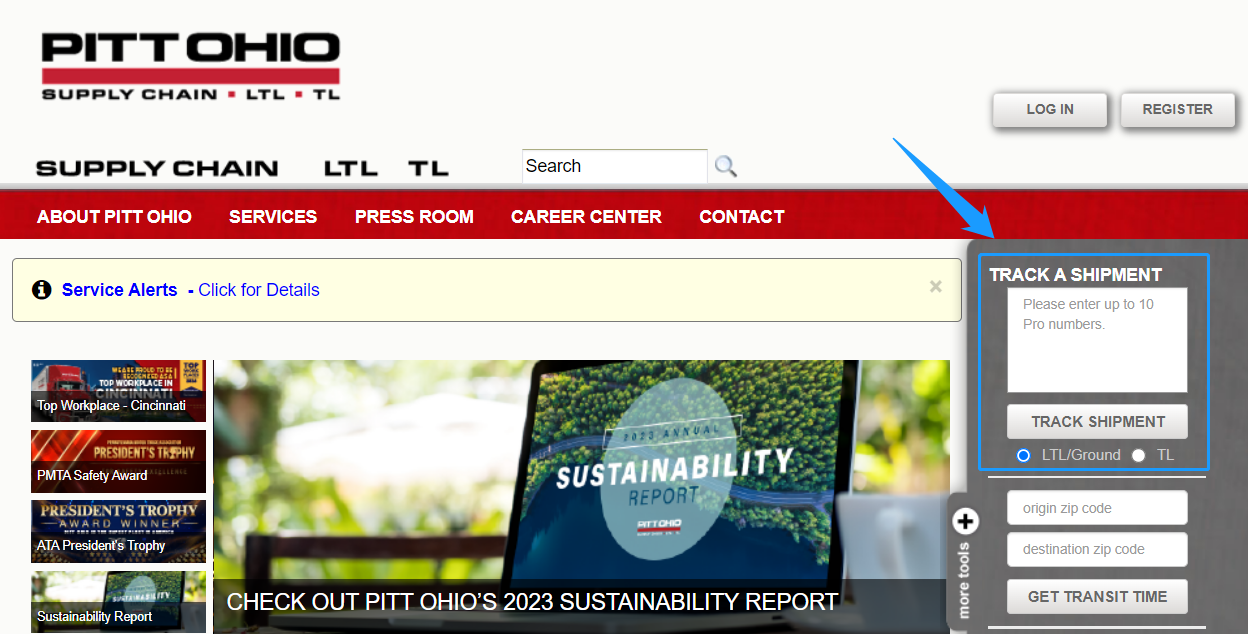Viewport: 1248px width, 634px height.
Task: Expand the more tools plus icon
Action: coord(965,521)
